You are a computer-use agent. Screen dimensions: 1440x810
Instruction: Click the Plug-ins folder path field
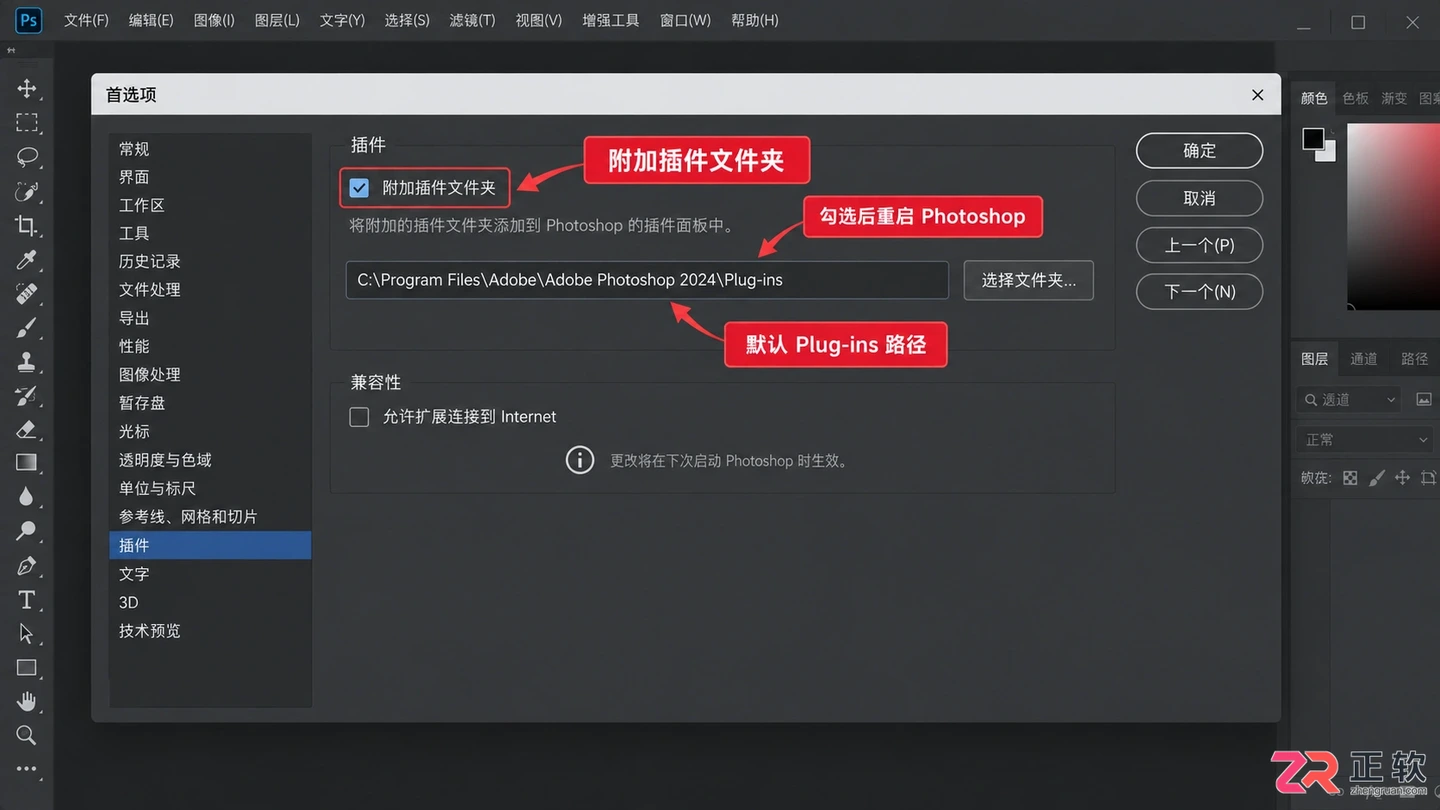pyautogui.click(x=647, y=280)
